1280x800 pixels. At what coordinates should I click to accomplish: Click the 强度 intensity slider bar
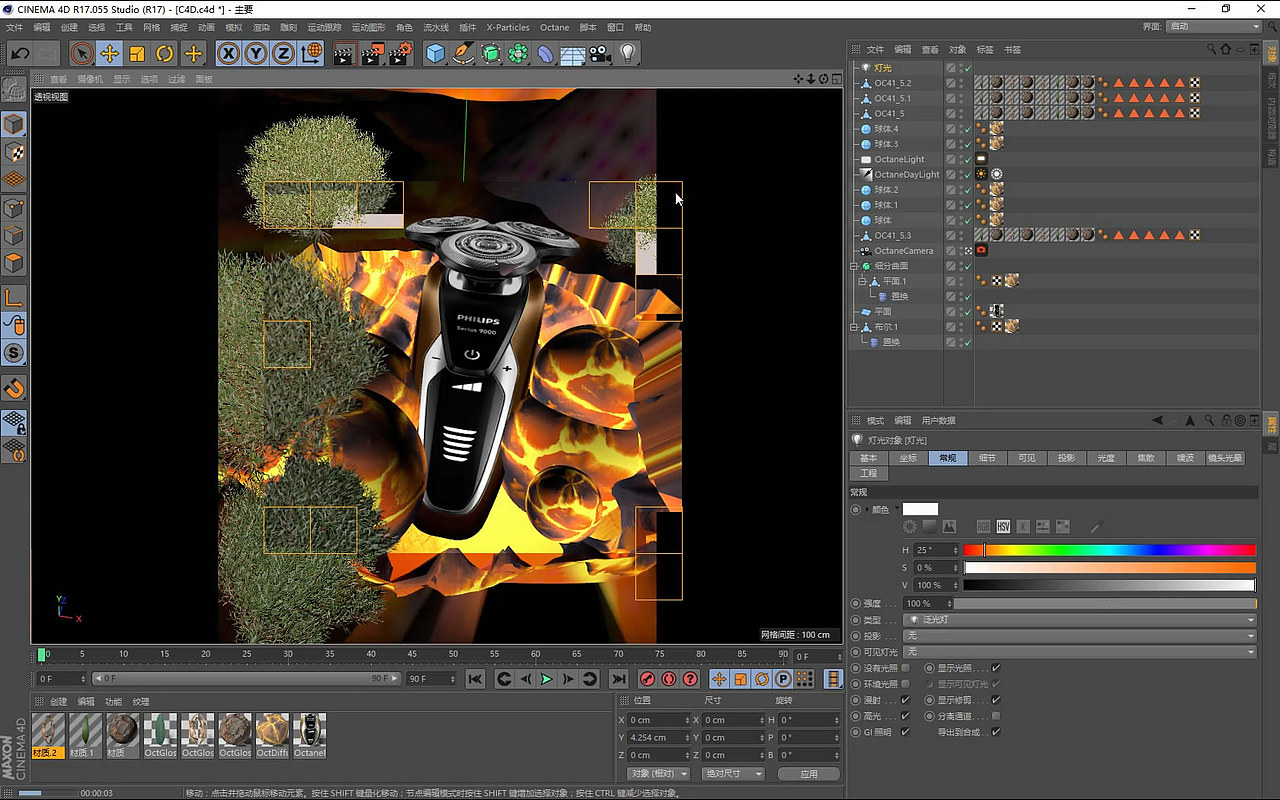(1105, 604)
